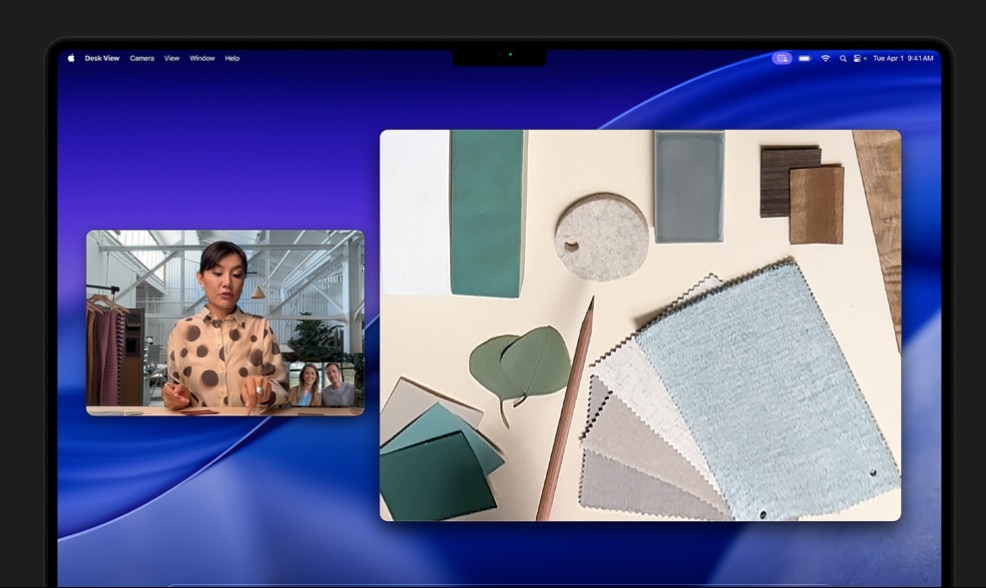Click the video effects icon in menu bar
986x588 pixels.
[782, 58]
